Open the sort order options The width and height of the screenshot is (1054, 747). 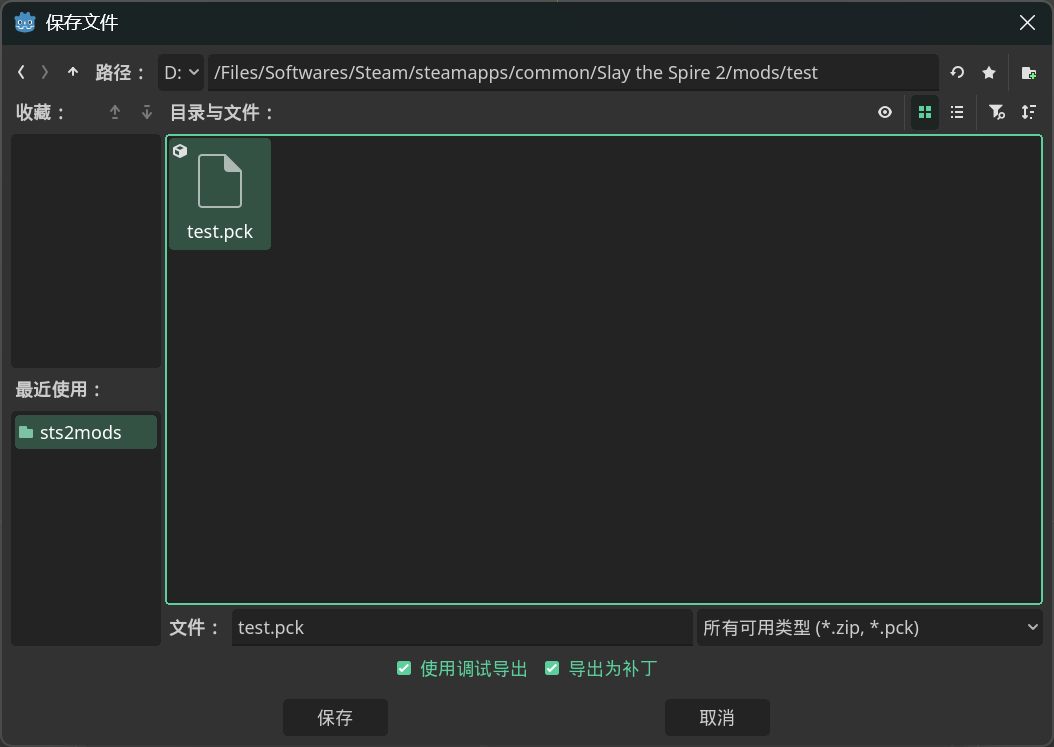tap(1029, 112)
